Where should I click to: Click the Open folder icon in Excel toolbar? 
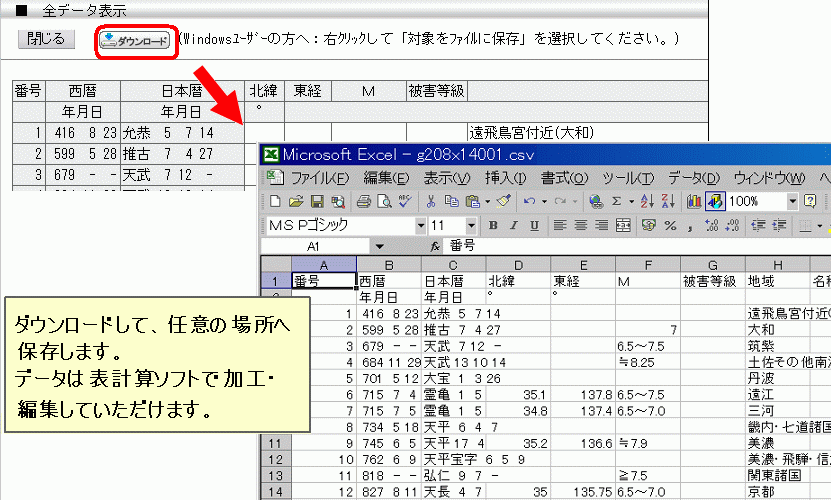click(296, 201)
